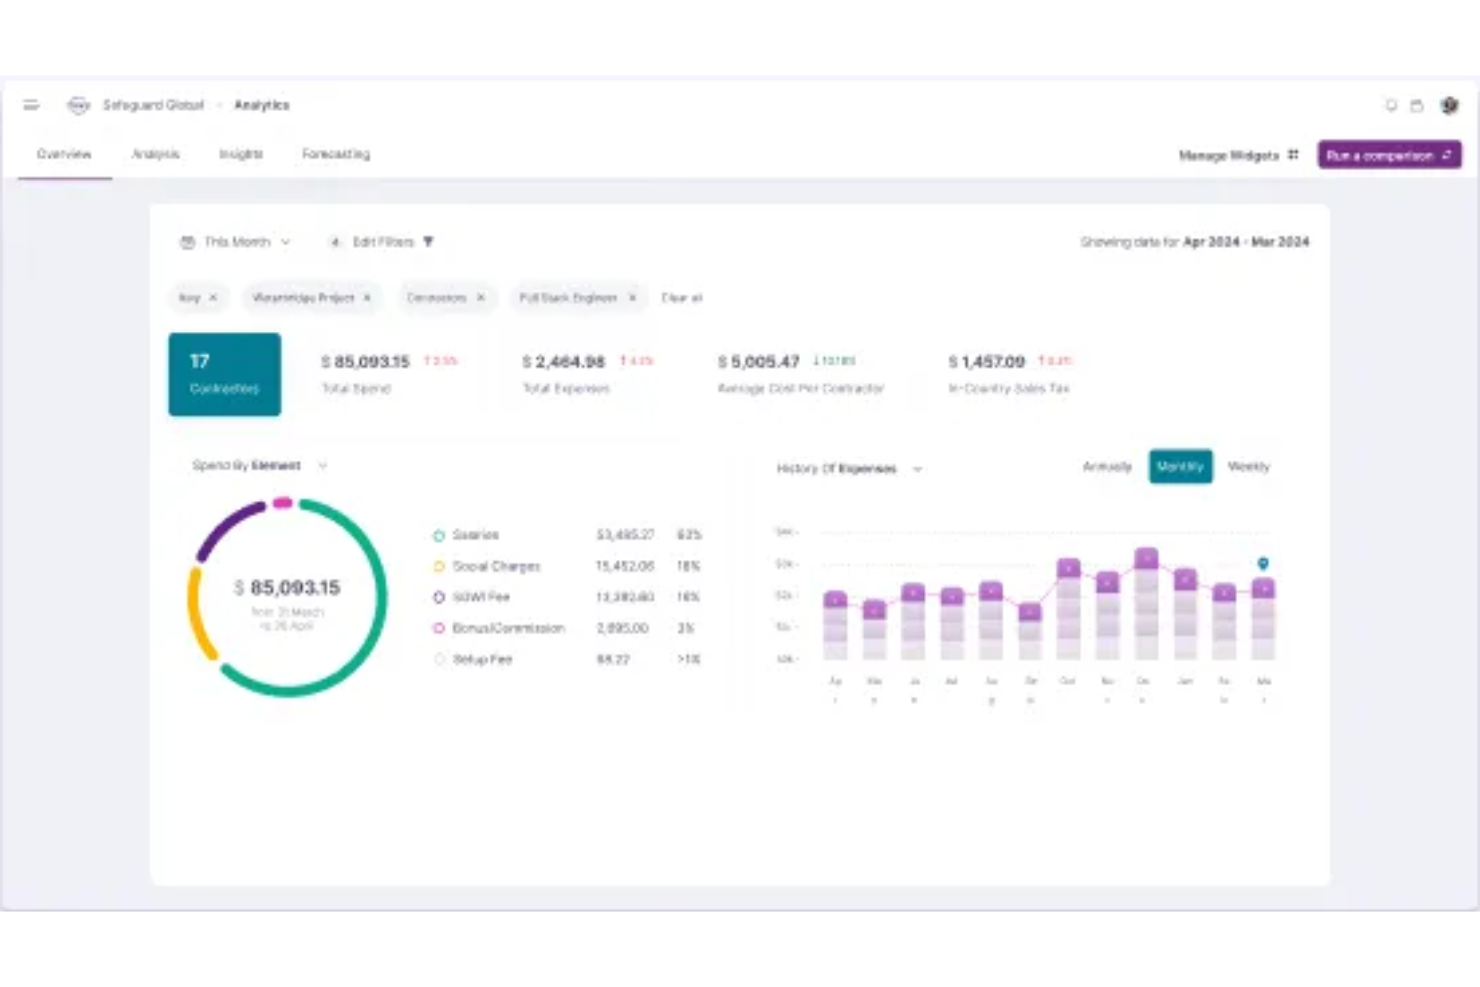The image size is (1480, 987).
Task: Expand the History Of Expenses dropdown
Action: [917, 469]
